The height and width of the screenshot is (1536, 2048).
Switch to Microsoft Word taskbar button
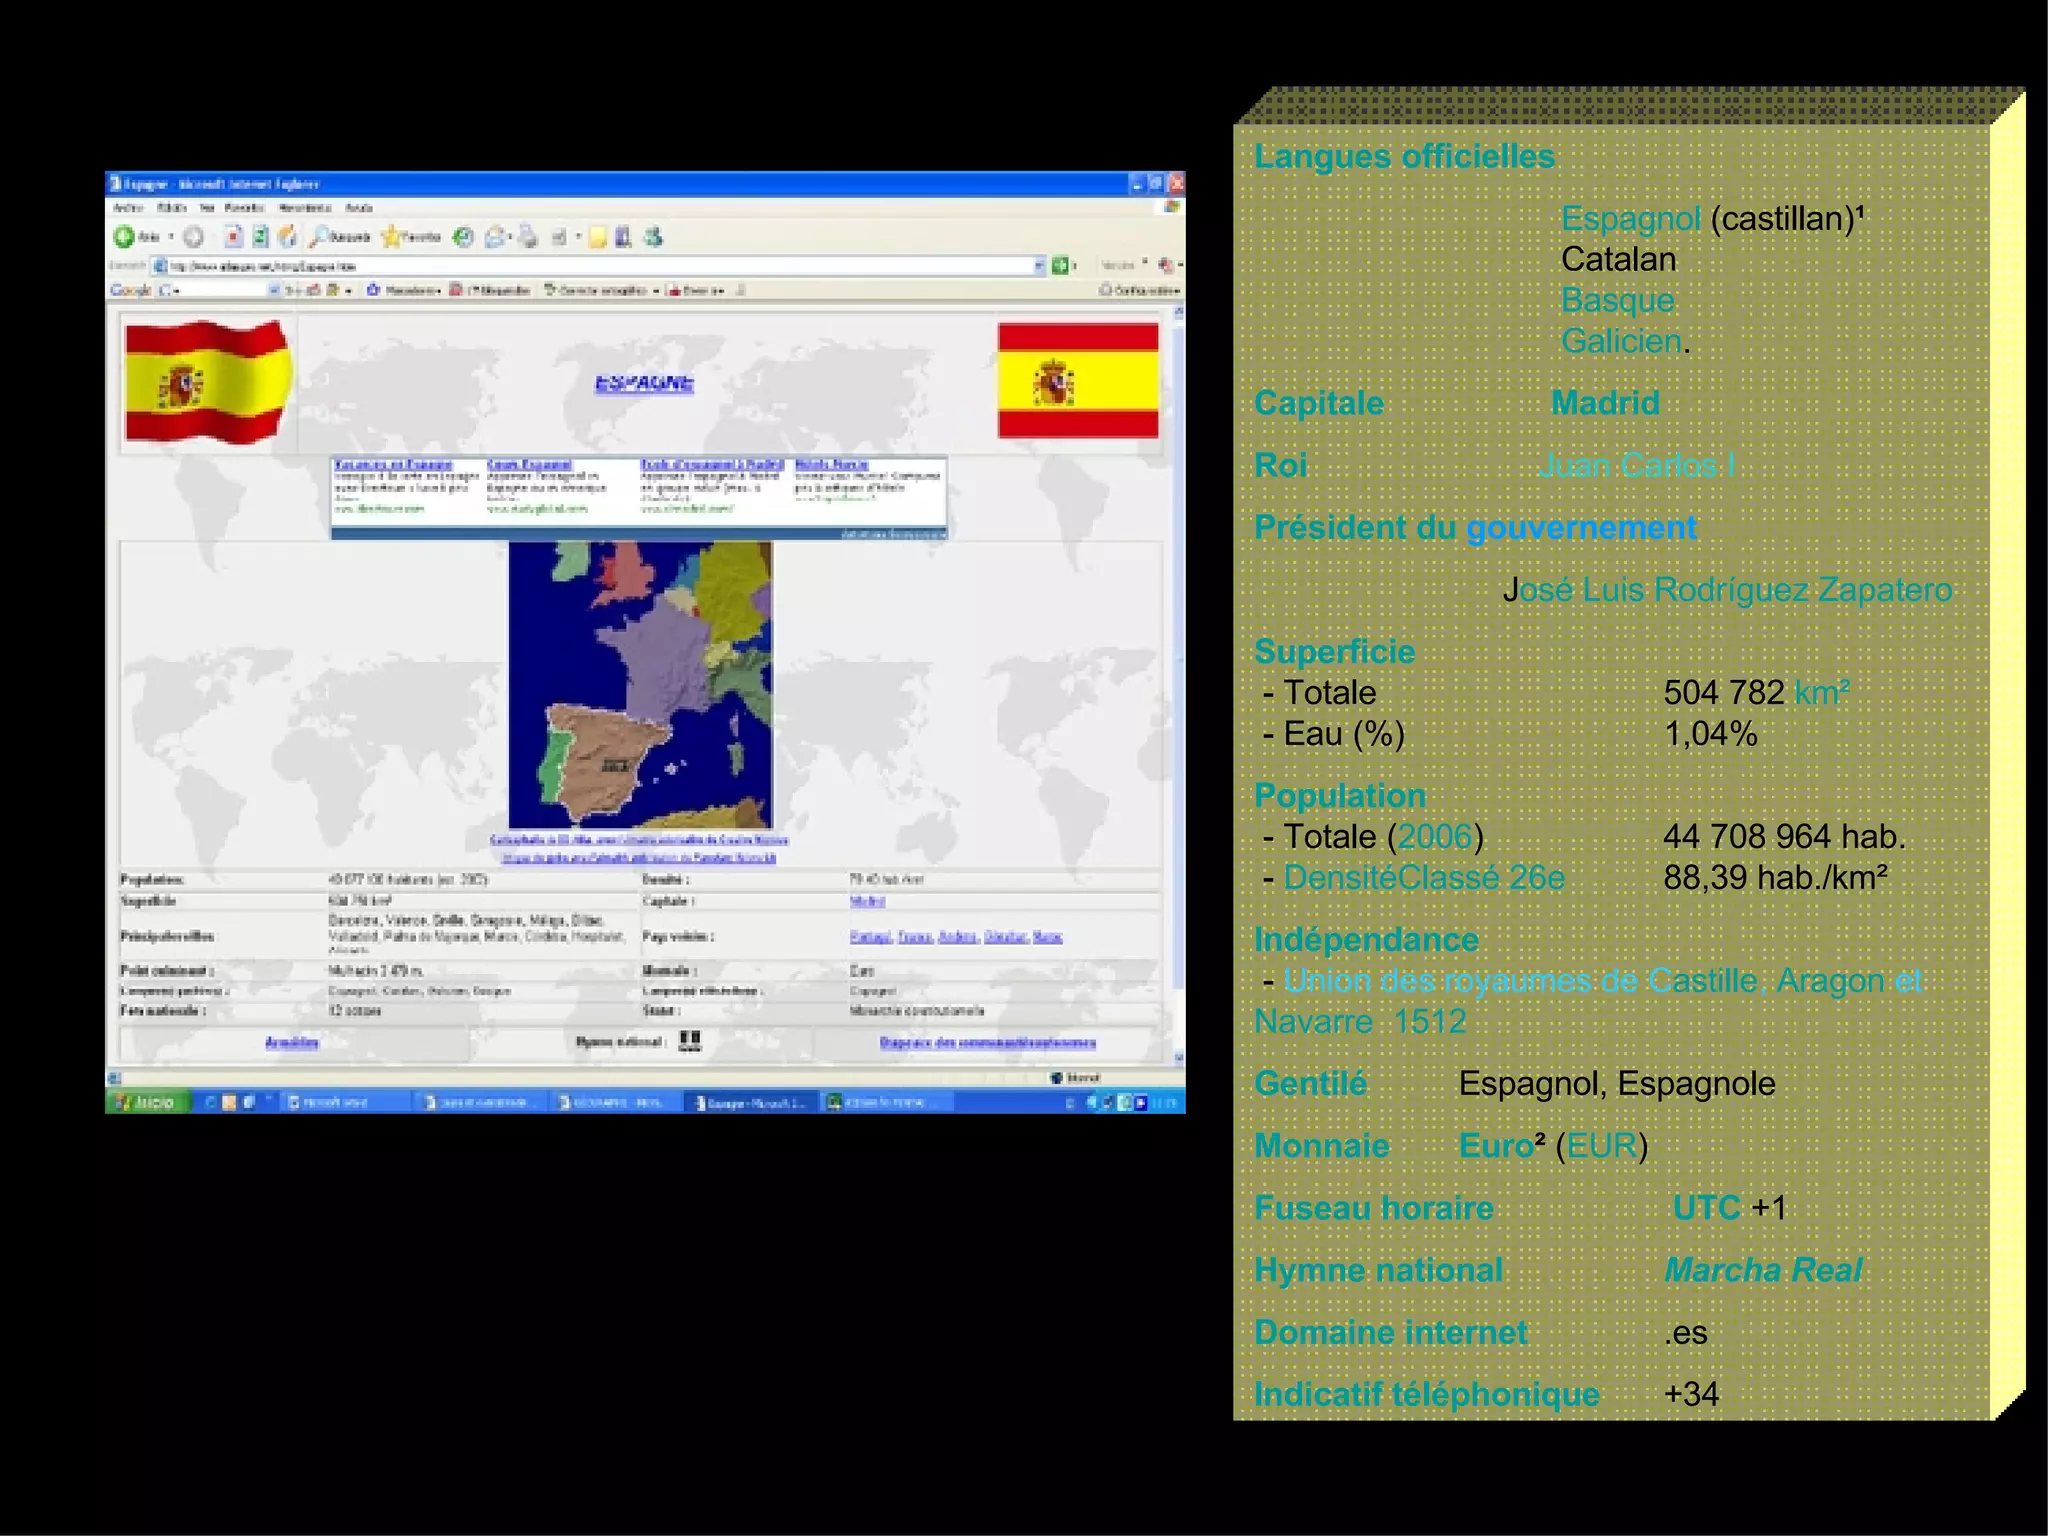(x=347, y=1102)
